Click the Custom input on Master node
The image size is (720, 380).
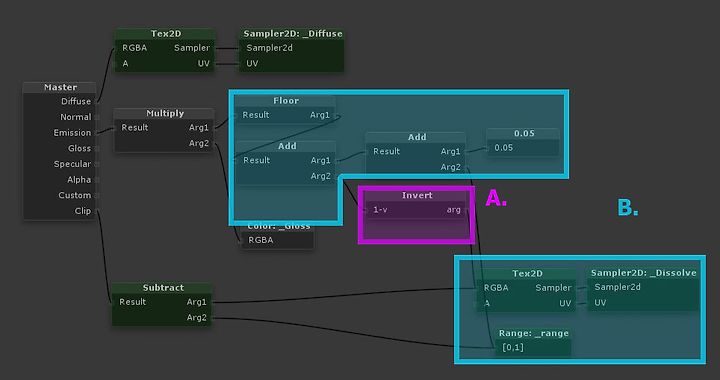tap(74, 195)
